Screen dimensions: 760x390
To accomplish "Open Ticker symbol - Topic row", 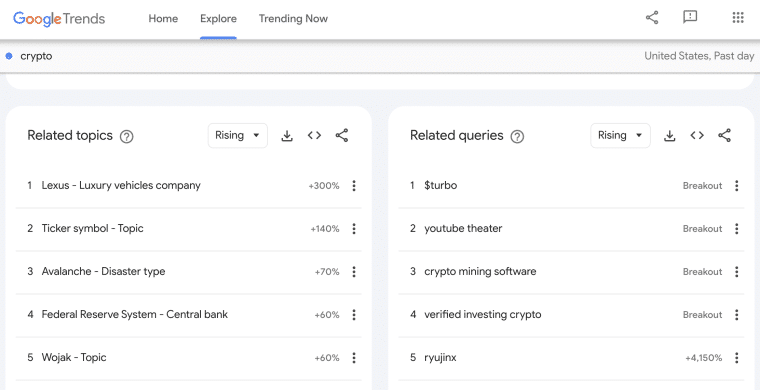I will point(93,229).
